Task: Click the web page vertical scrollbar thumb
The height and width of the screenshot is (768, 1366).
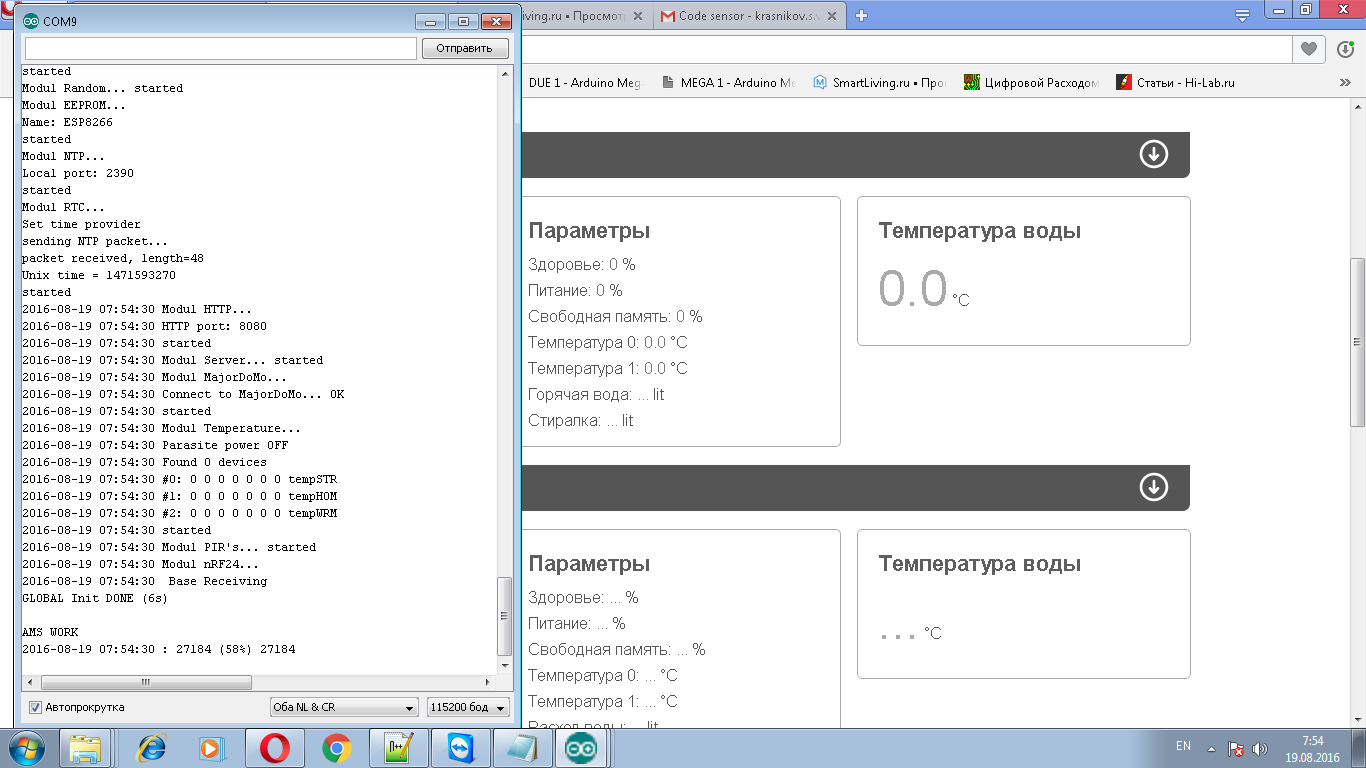Action: (1357, 342)
